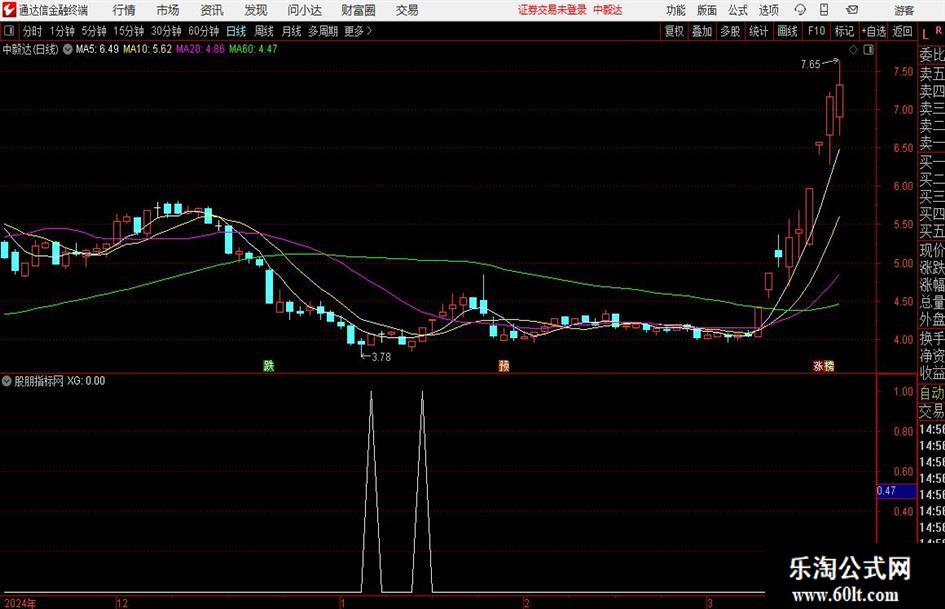
Task: Click the headset support icon
Action: (800, 10)
